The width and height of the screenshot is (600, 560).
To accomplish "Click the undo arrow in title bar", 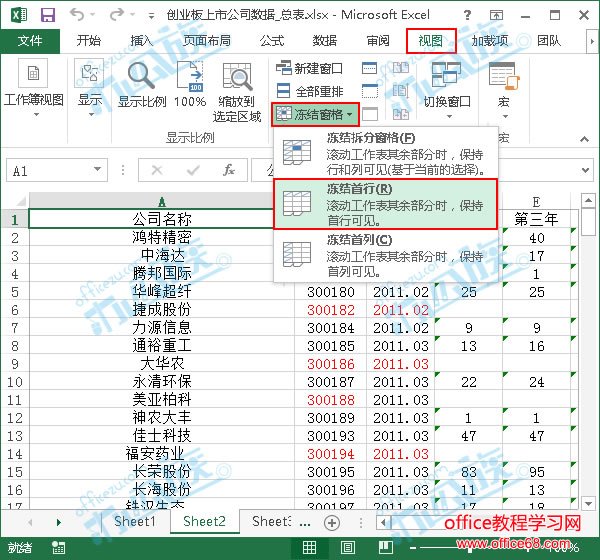I will click(78, 15).
